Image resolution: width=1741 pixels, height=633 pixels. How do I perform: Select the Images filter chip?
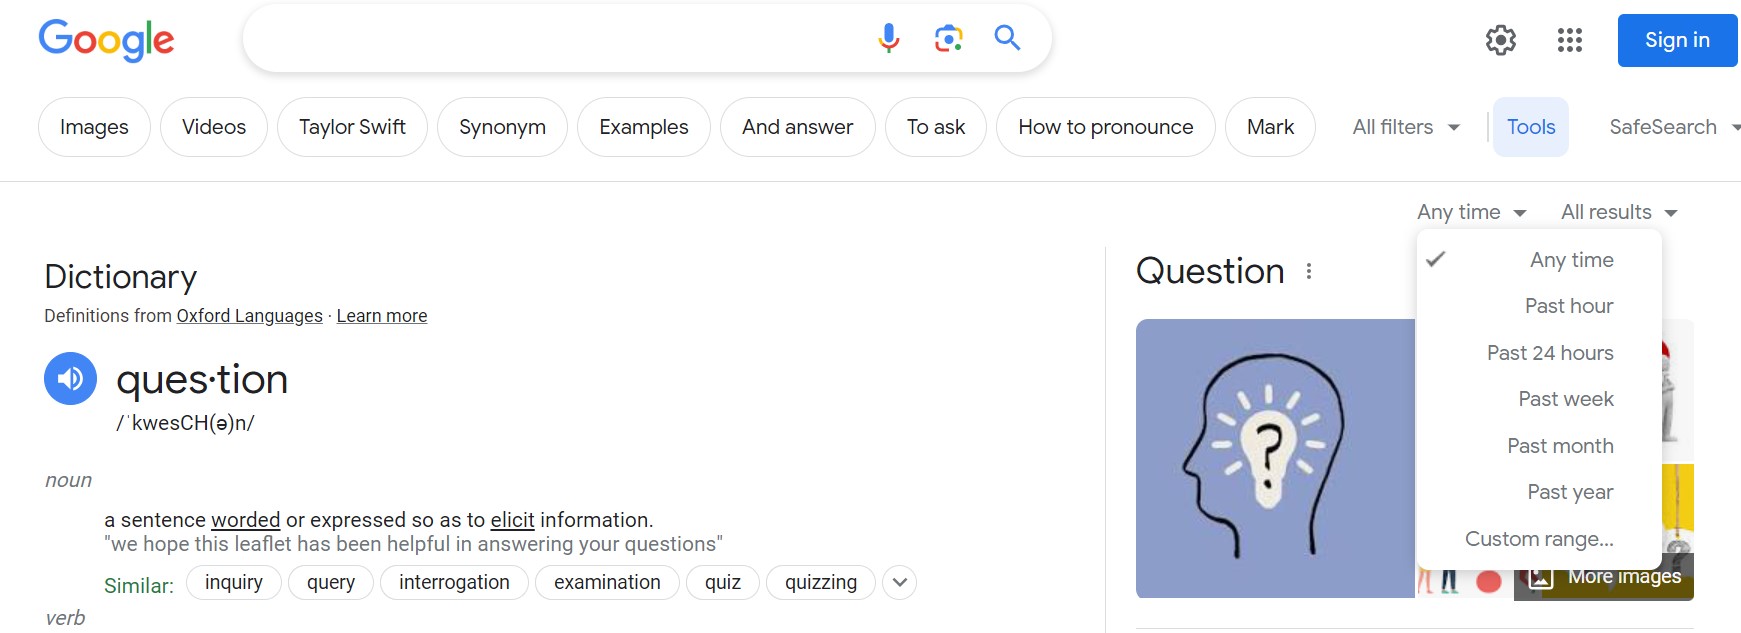click(94, 127)
